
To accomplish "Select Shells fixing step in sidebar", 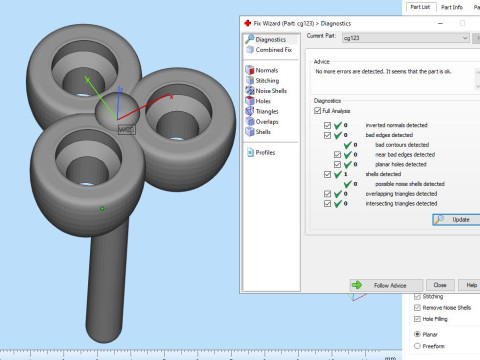I will click(258, 132).
